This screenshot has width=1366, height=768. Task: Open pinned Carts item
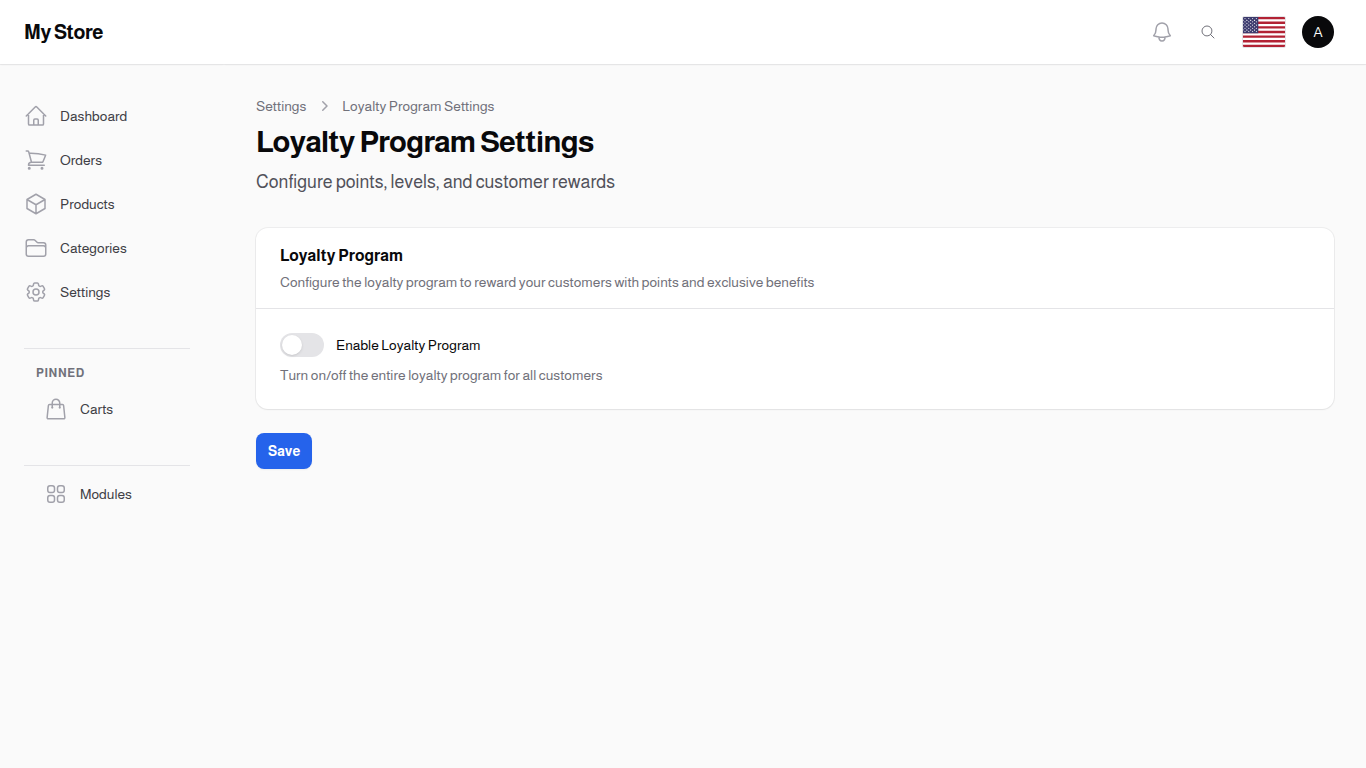[107, 409]
